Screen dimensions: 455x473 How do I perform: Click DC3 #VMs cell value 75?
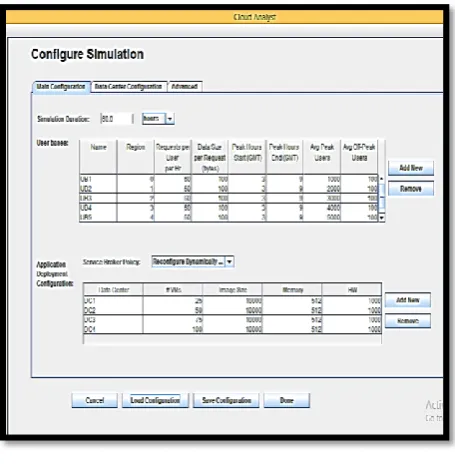click(173, 320)
